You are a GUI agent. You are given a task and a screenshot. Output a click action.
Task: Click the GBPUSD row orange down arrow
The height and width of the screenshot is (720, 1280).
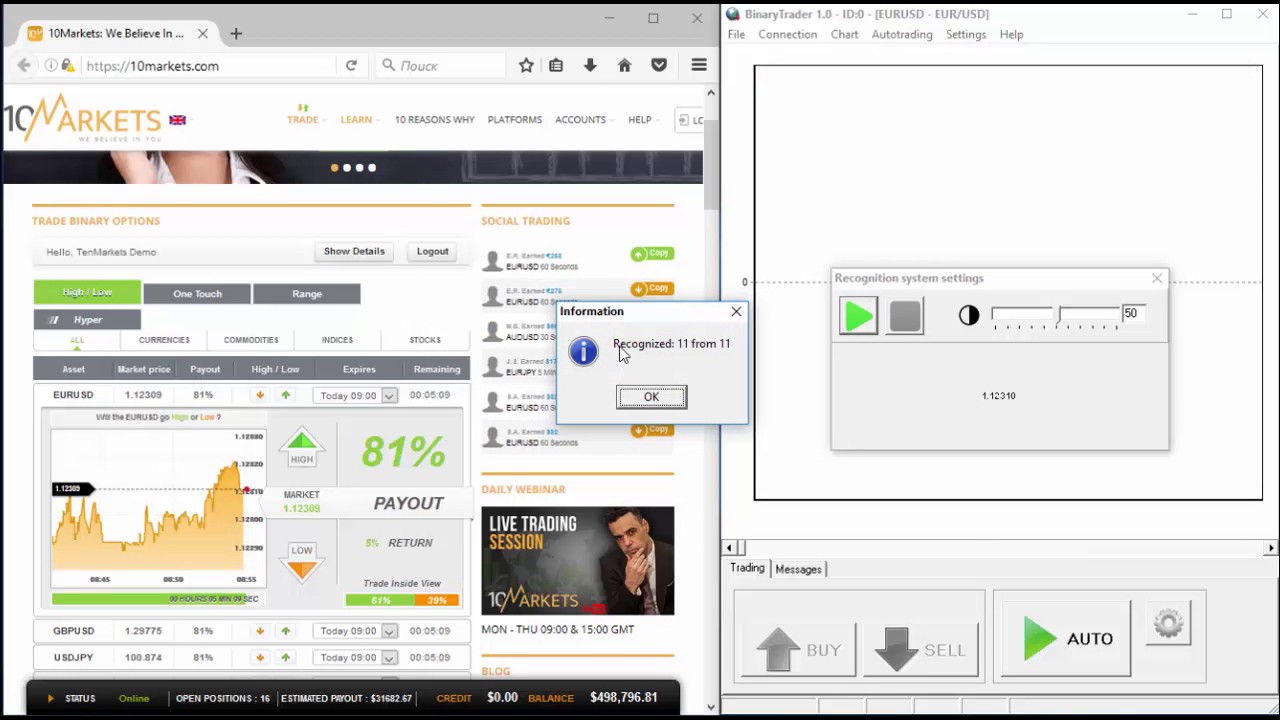coord(260,631)
